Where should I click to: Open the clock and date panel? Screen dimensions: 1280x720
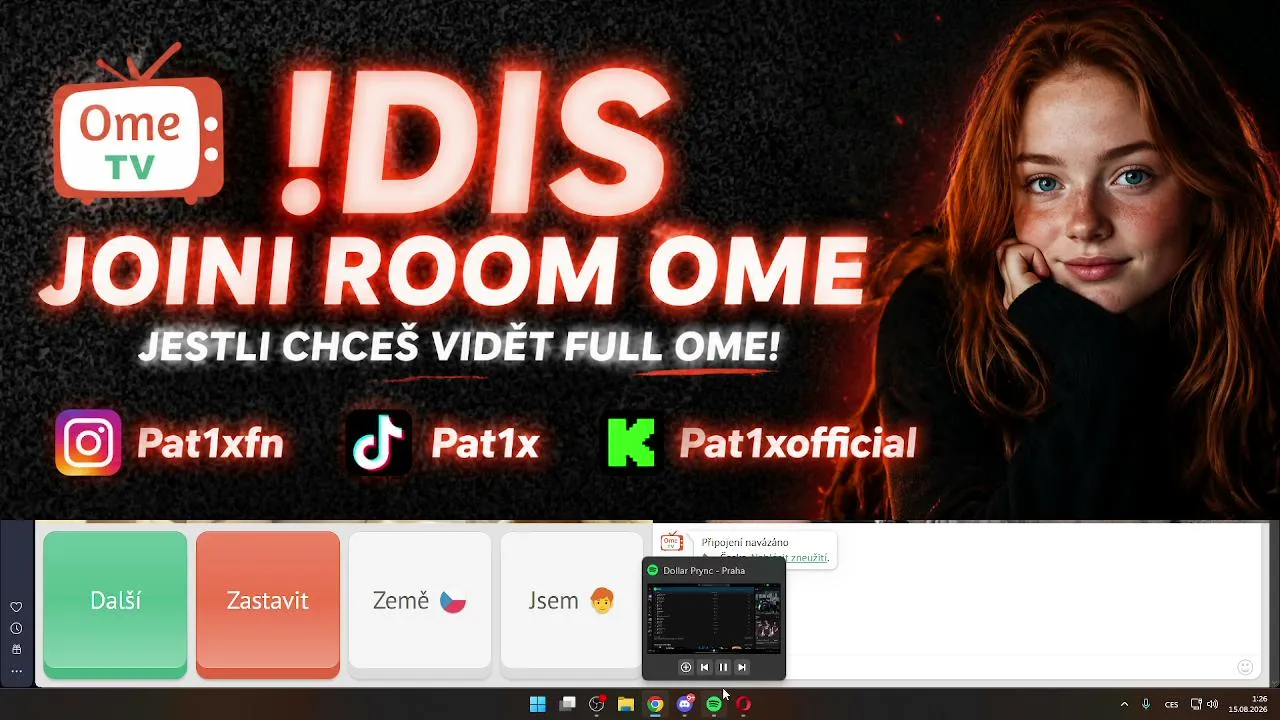tap(1248, 704)
